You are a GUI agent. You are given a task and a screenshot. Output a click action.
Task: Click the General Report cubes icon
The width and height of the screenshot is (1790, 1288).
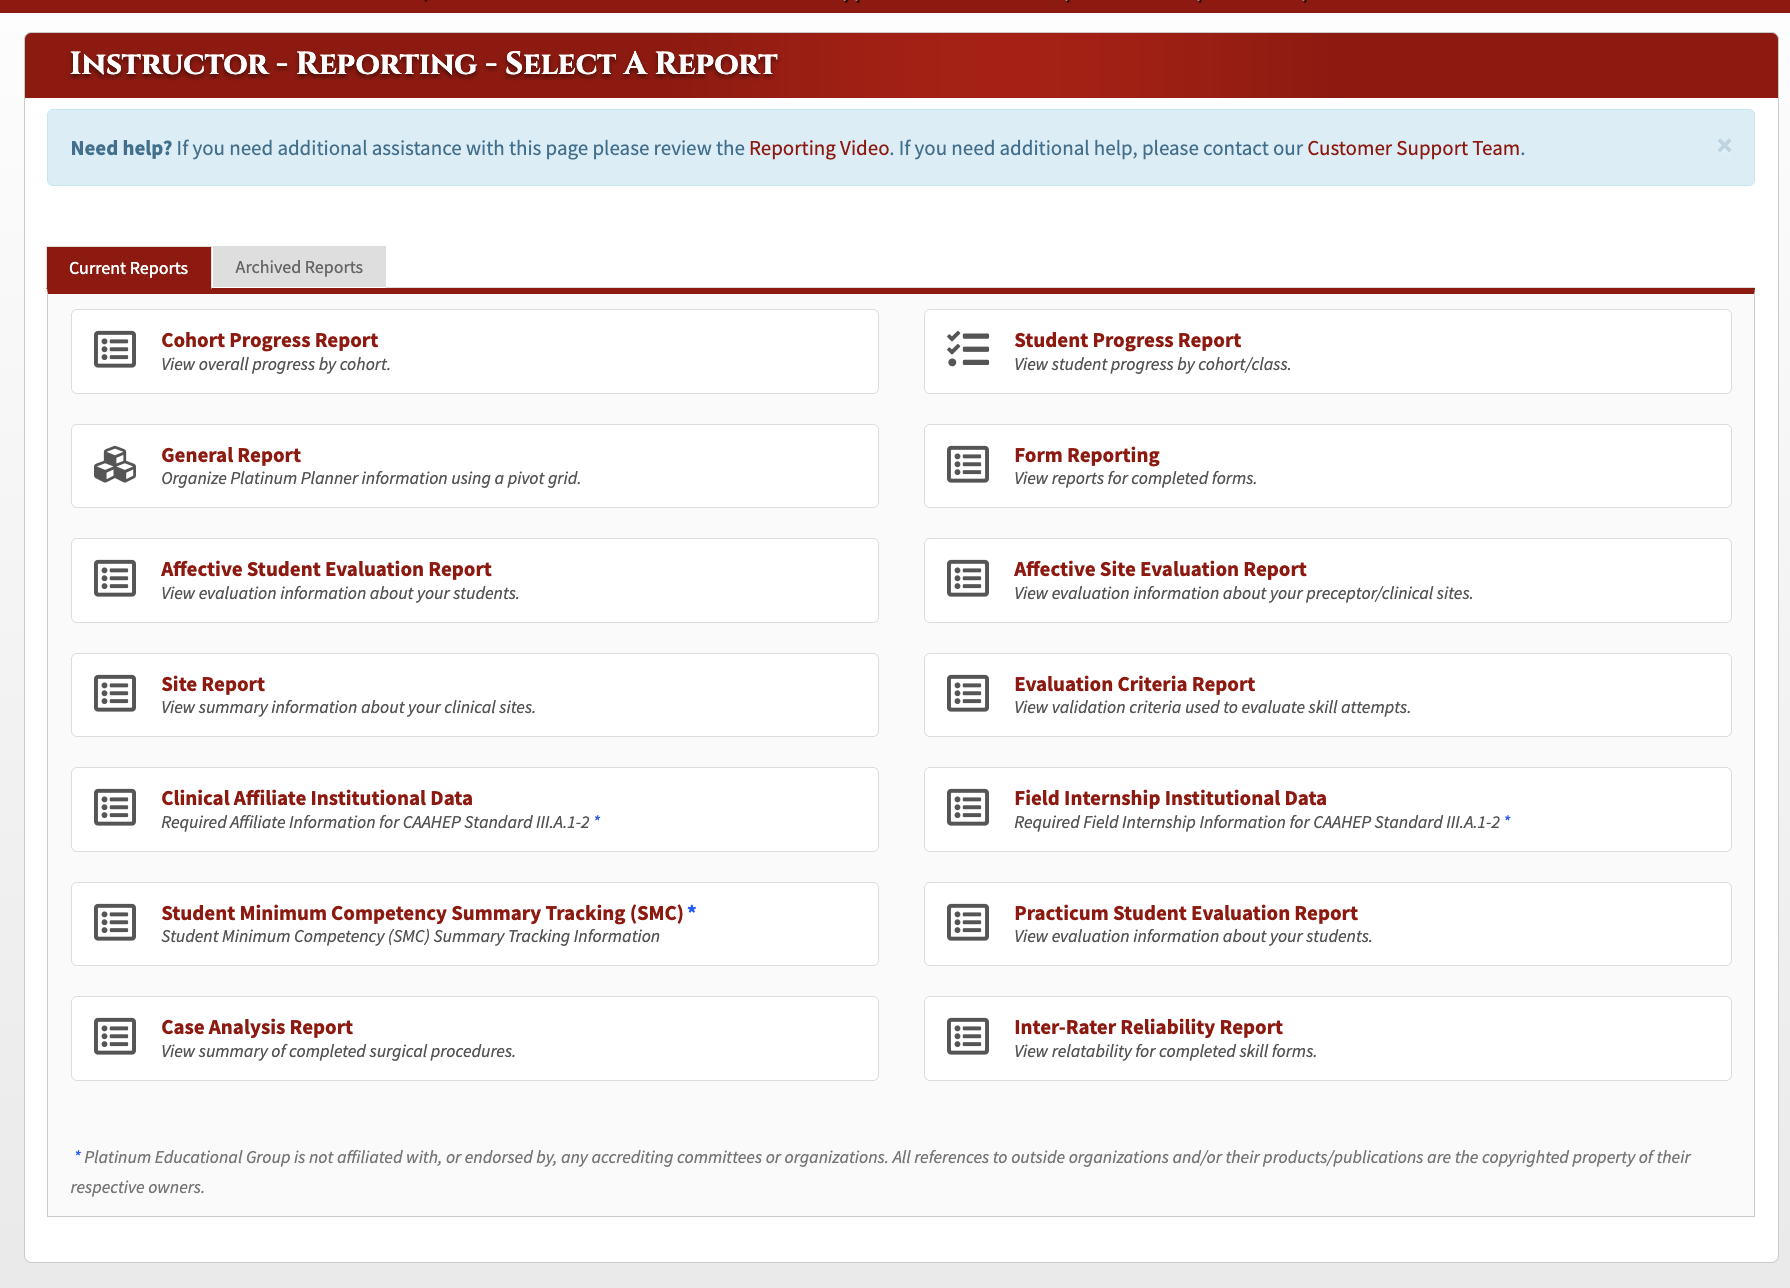click(115, 465)
